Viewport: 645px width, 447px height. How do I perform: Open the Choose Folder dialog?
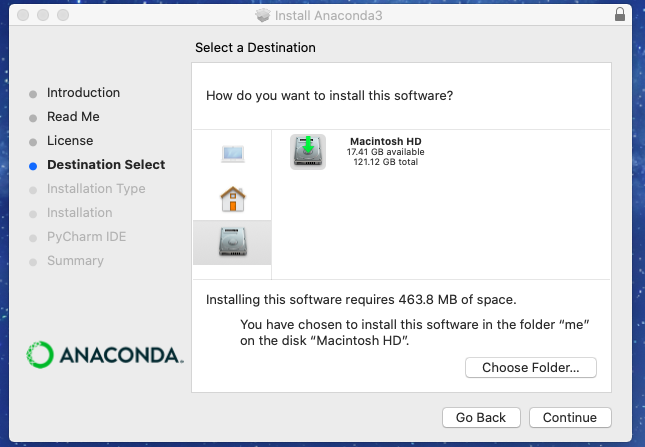click(x=530, y=367)
